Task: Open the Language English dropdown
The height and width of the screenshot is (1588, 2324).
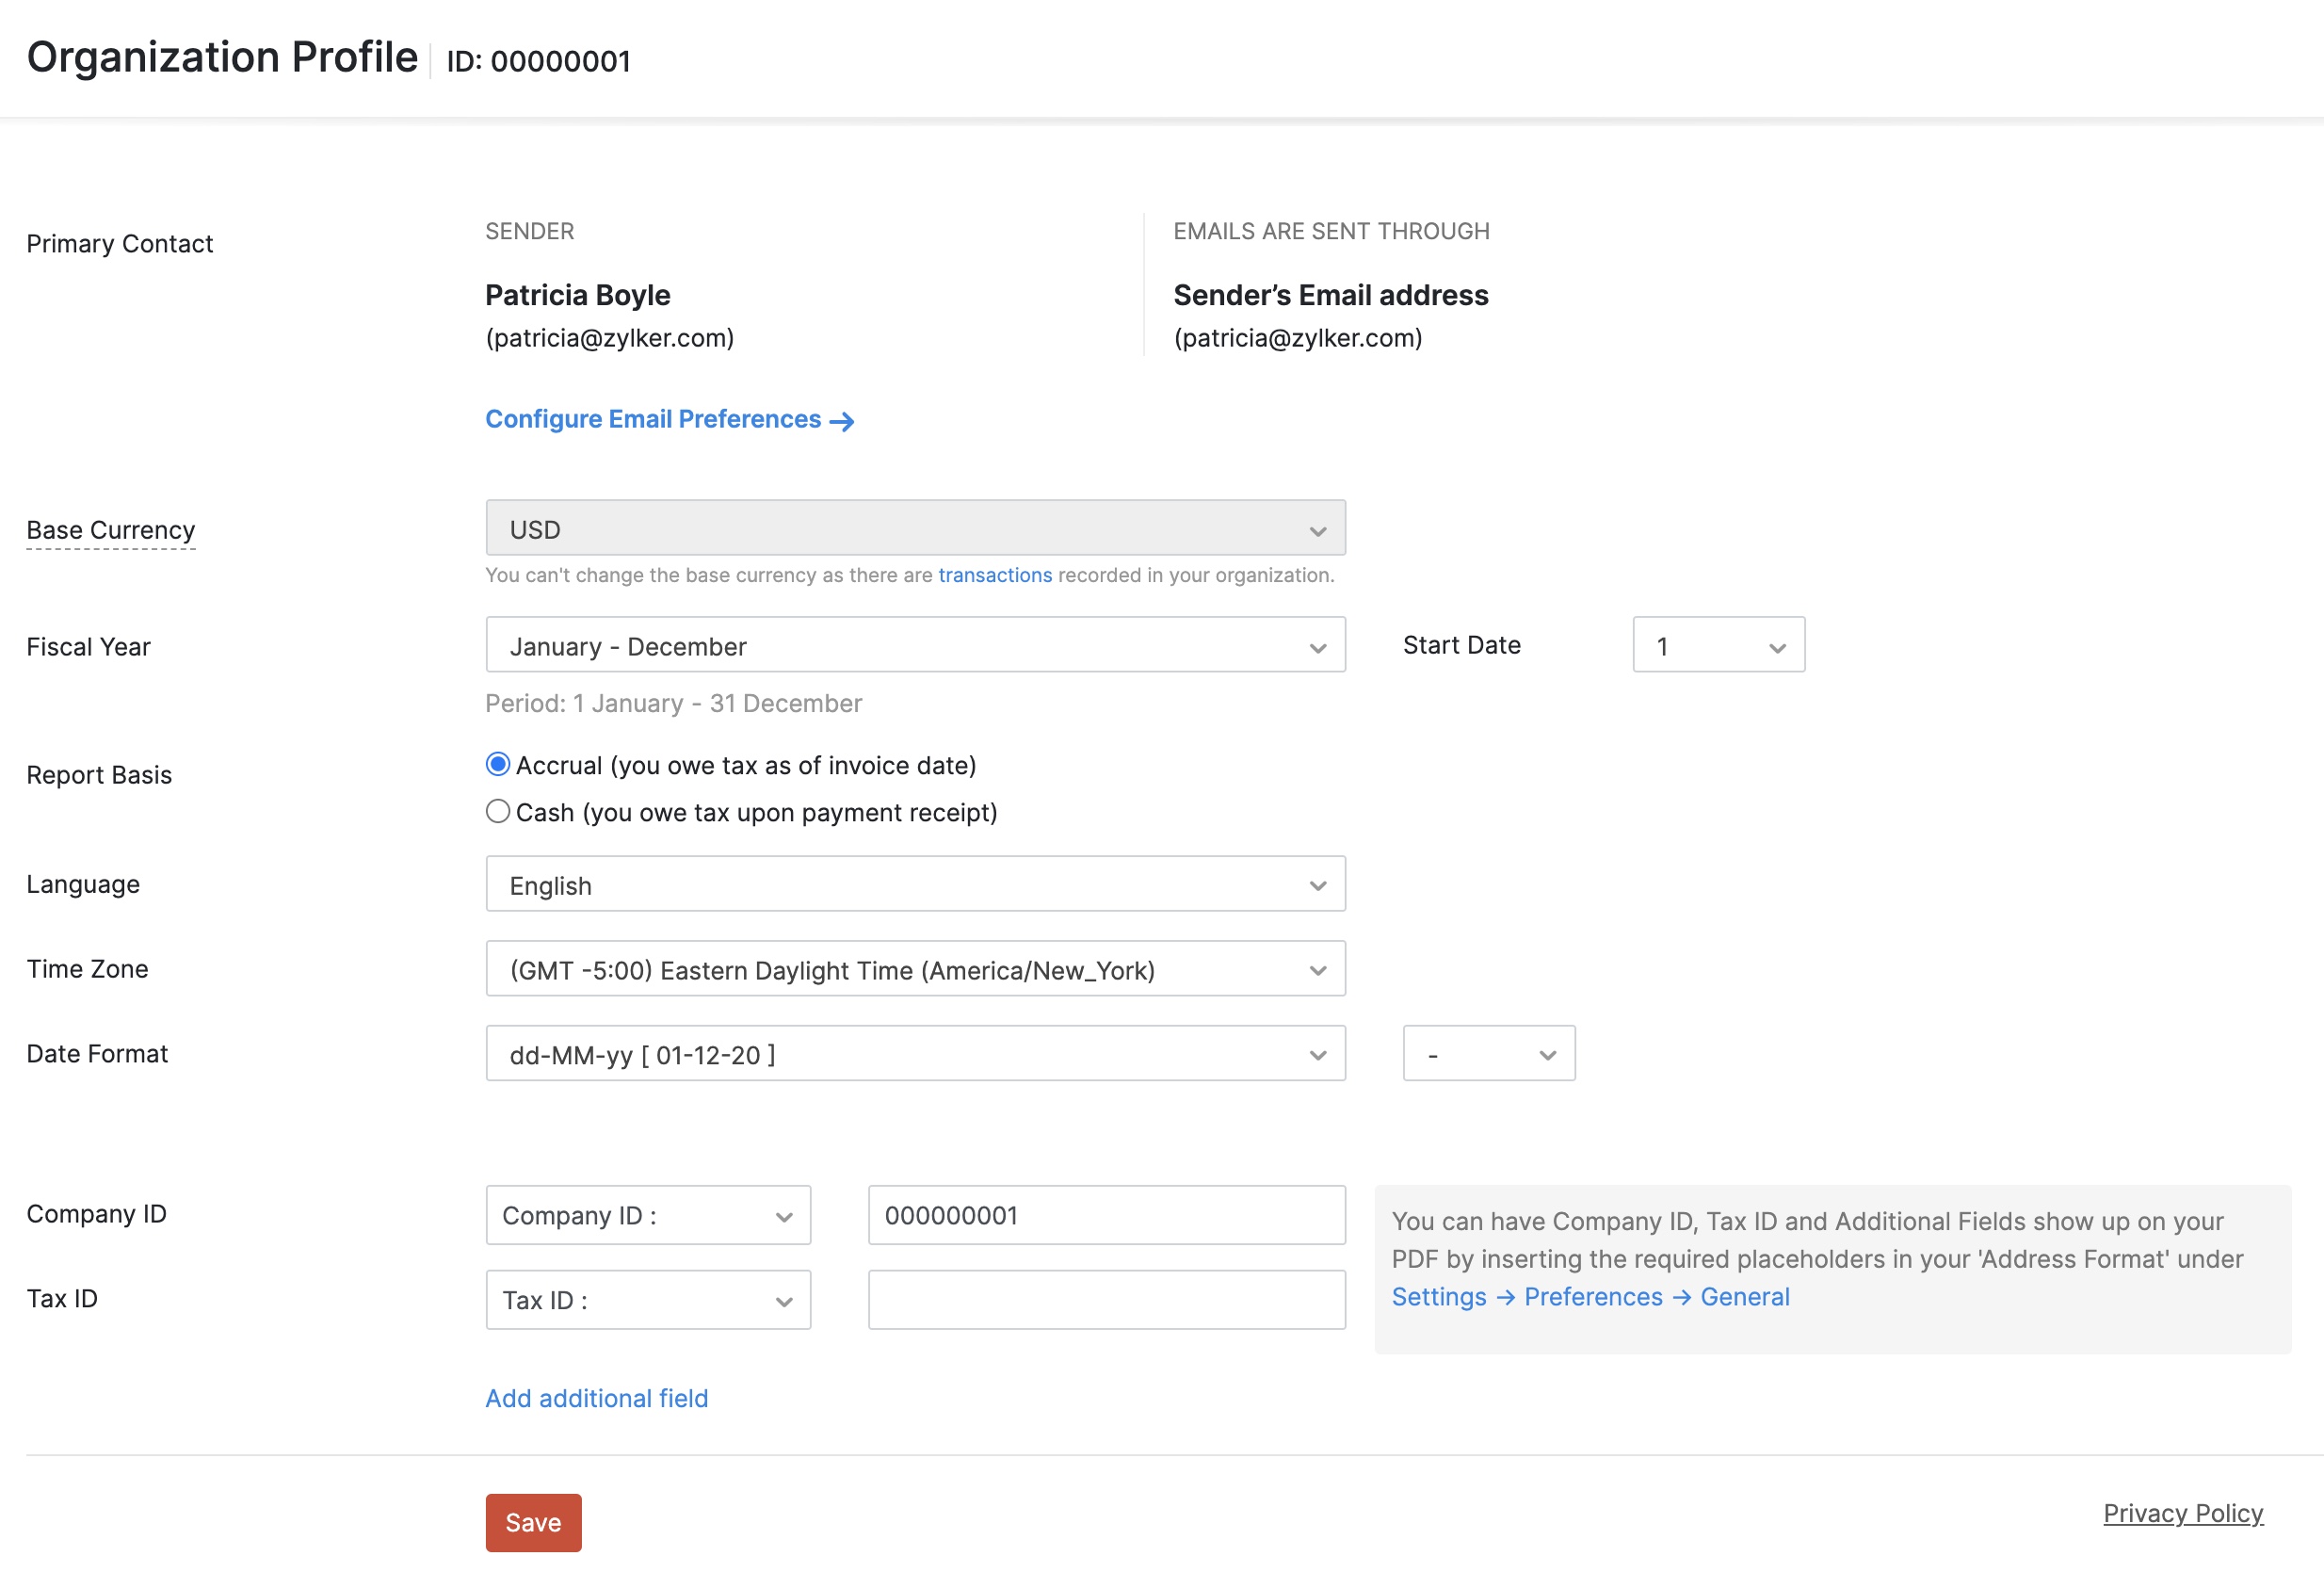Action: [x=915, y=884]
